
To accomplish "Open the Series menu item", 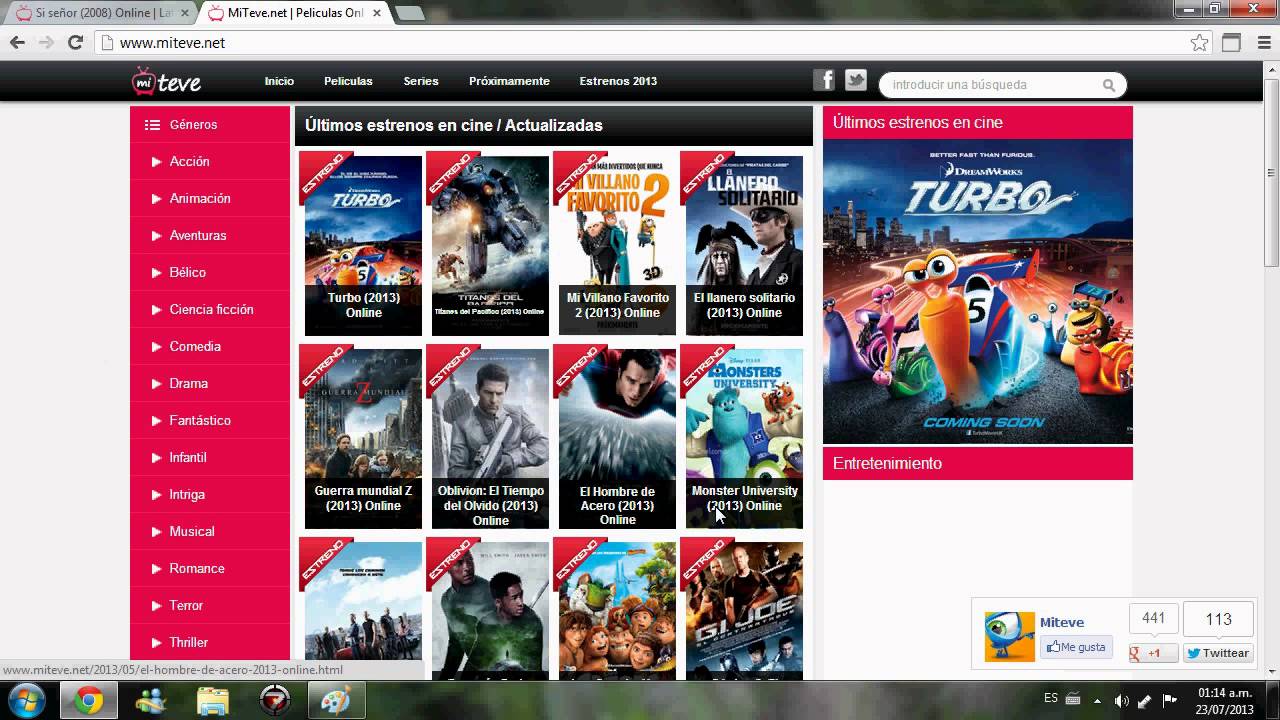I will pyautogui.click(x=421, y=81).
